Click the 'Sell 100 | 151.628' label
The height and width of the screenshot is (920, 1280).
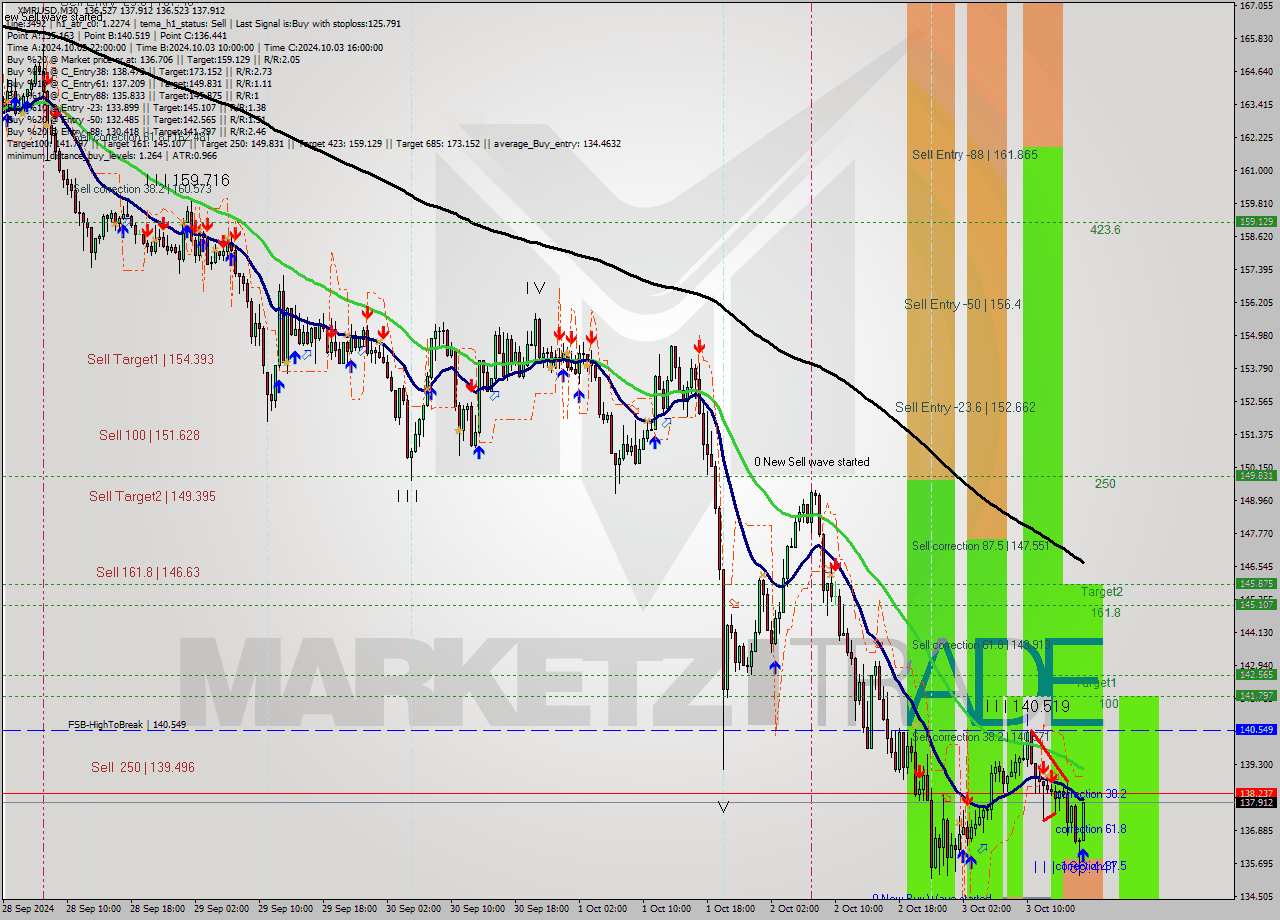[149, 435]
